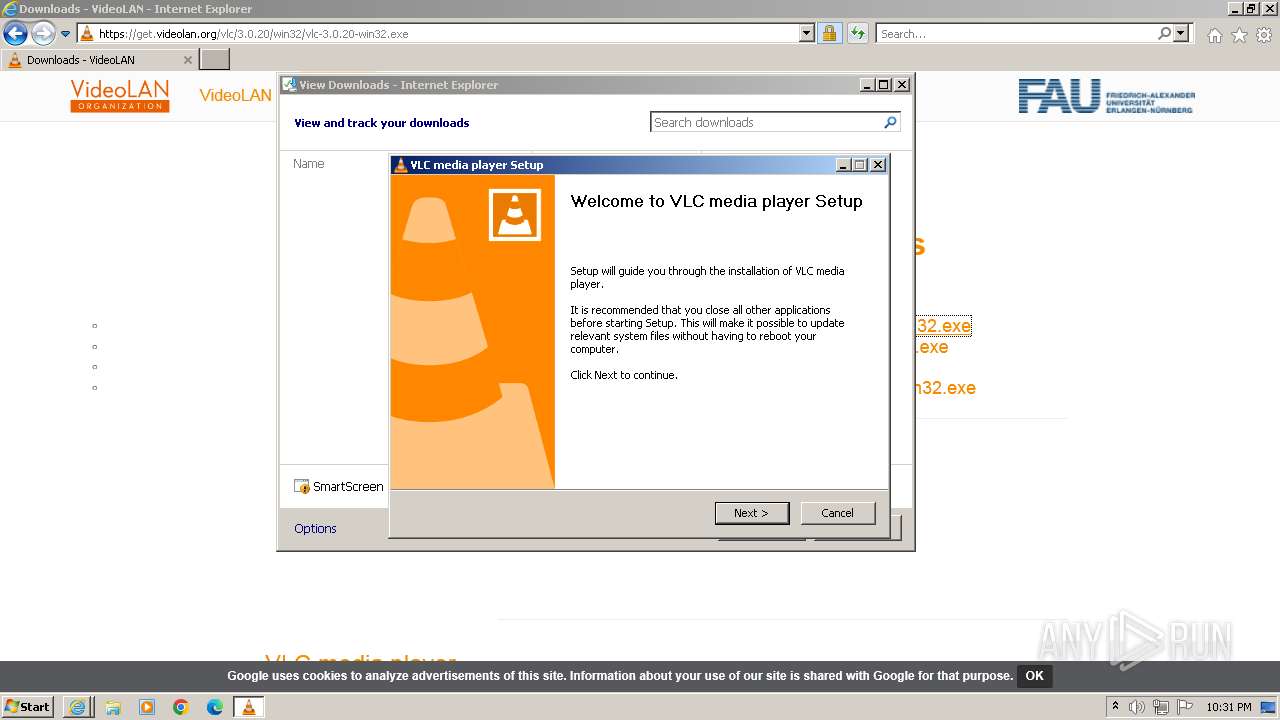Launch Microsoft Edge from the taskbar

click(214, 707)
